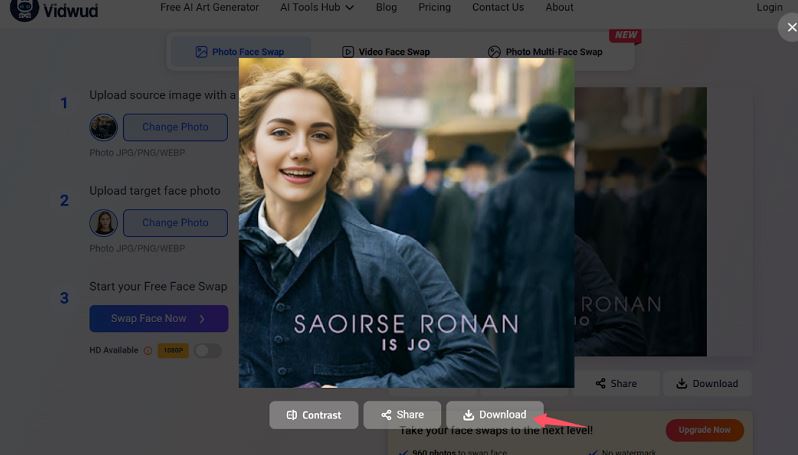Click the HD Available info icon
798x455 pixels.
(148, 351)
